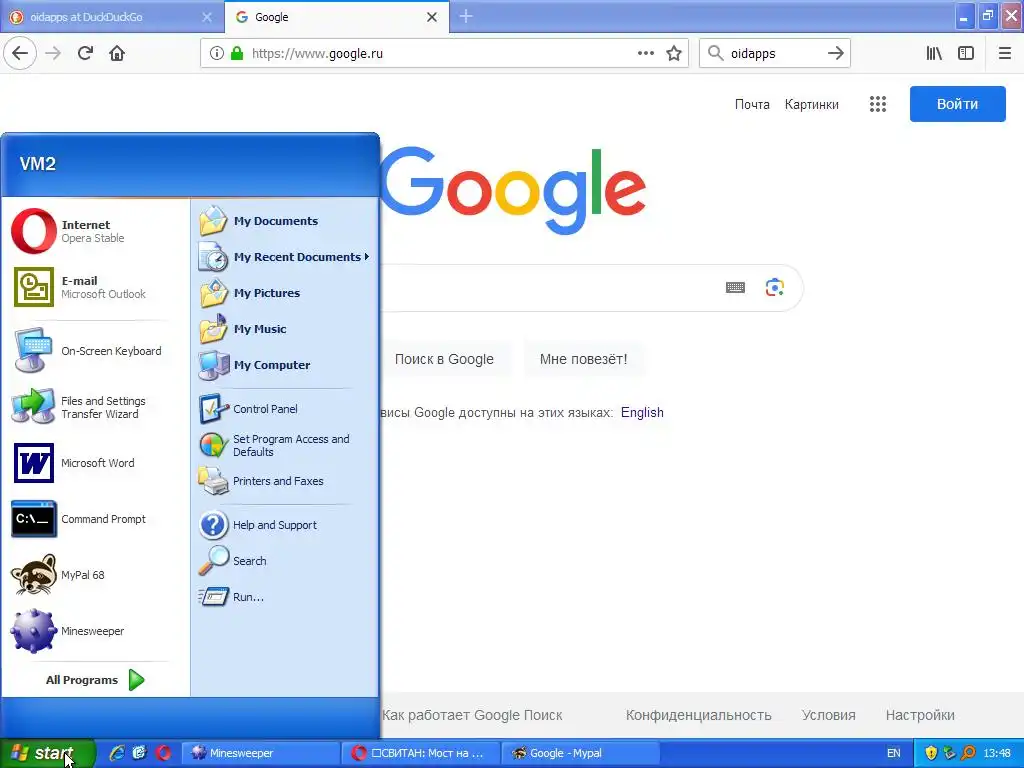Image resolution: width=1024 pixels, height=768 pixels.
Task: Open My Pictures folder
Action: coord(285,293)
